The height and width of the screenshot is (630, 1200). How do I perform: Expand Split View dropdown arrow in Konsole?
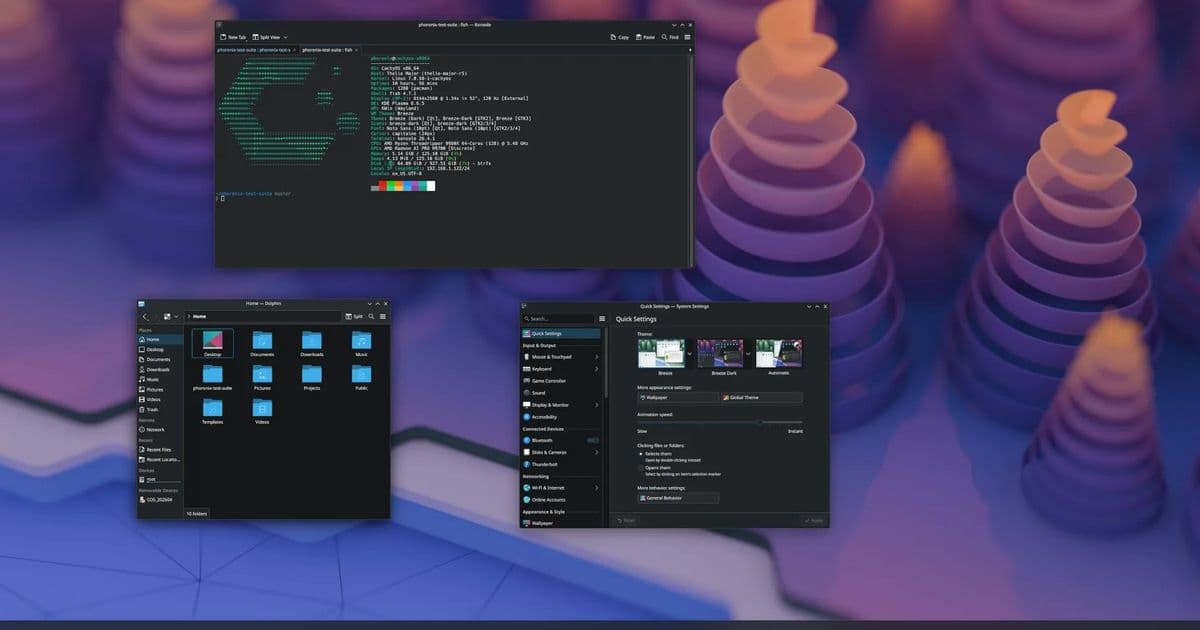pyautogui.click(x=286, y=37)
